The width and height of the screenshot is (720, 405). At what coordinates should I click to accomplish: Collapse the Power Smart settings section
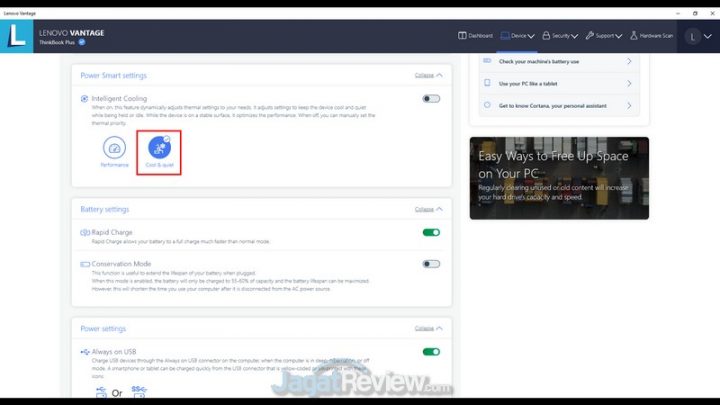(x=428, y=75)
